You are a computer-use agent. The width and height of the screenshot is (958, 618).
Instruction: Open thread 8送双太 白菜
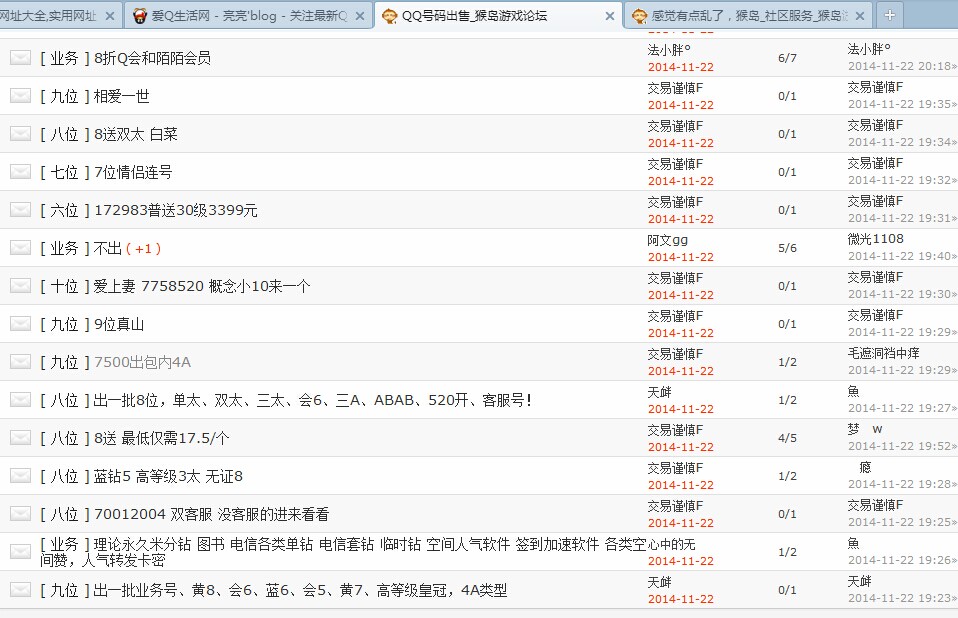[136, 134]
